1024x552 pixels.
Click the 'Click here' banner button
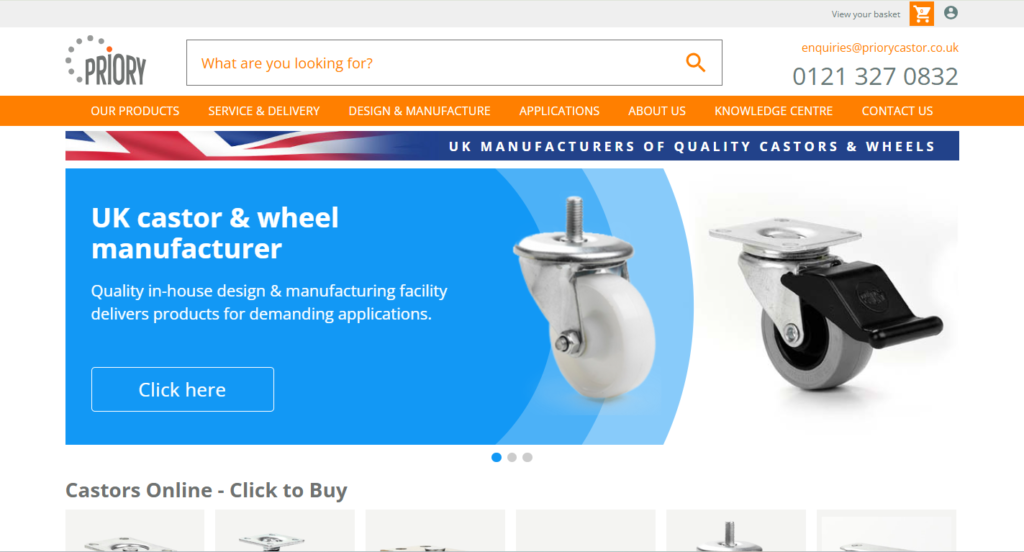click(x=182, y=389)
